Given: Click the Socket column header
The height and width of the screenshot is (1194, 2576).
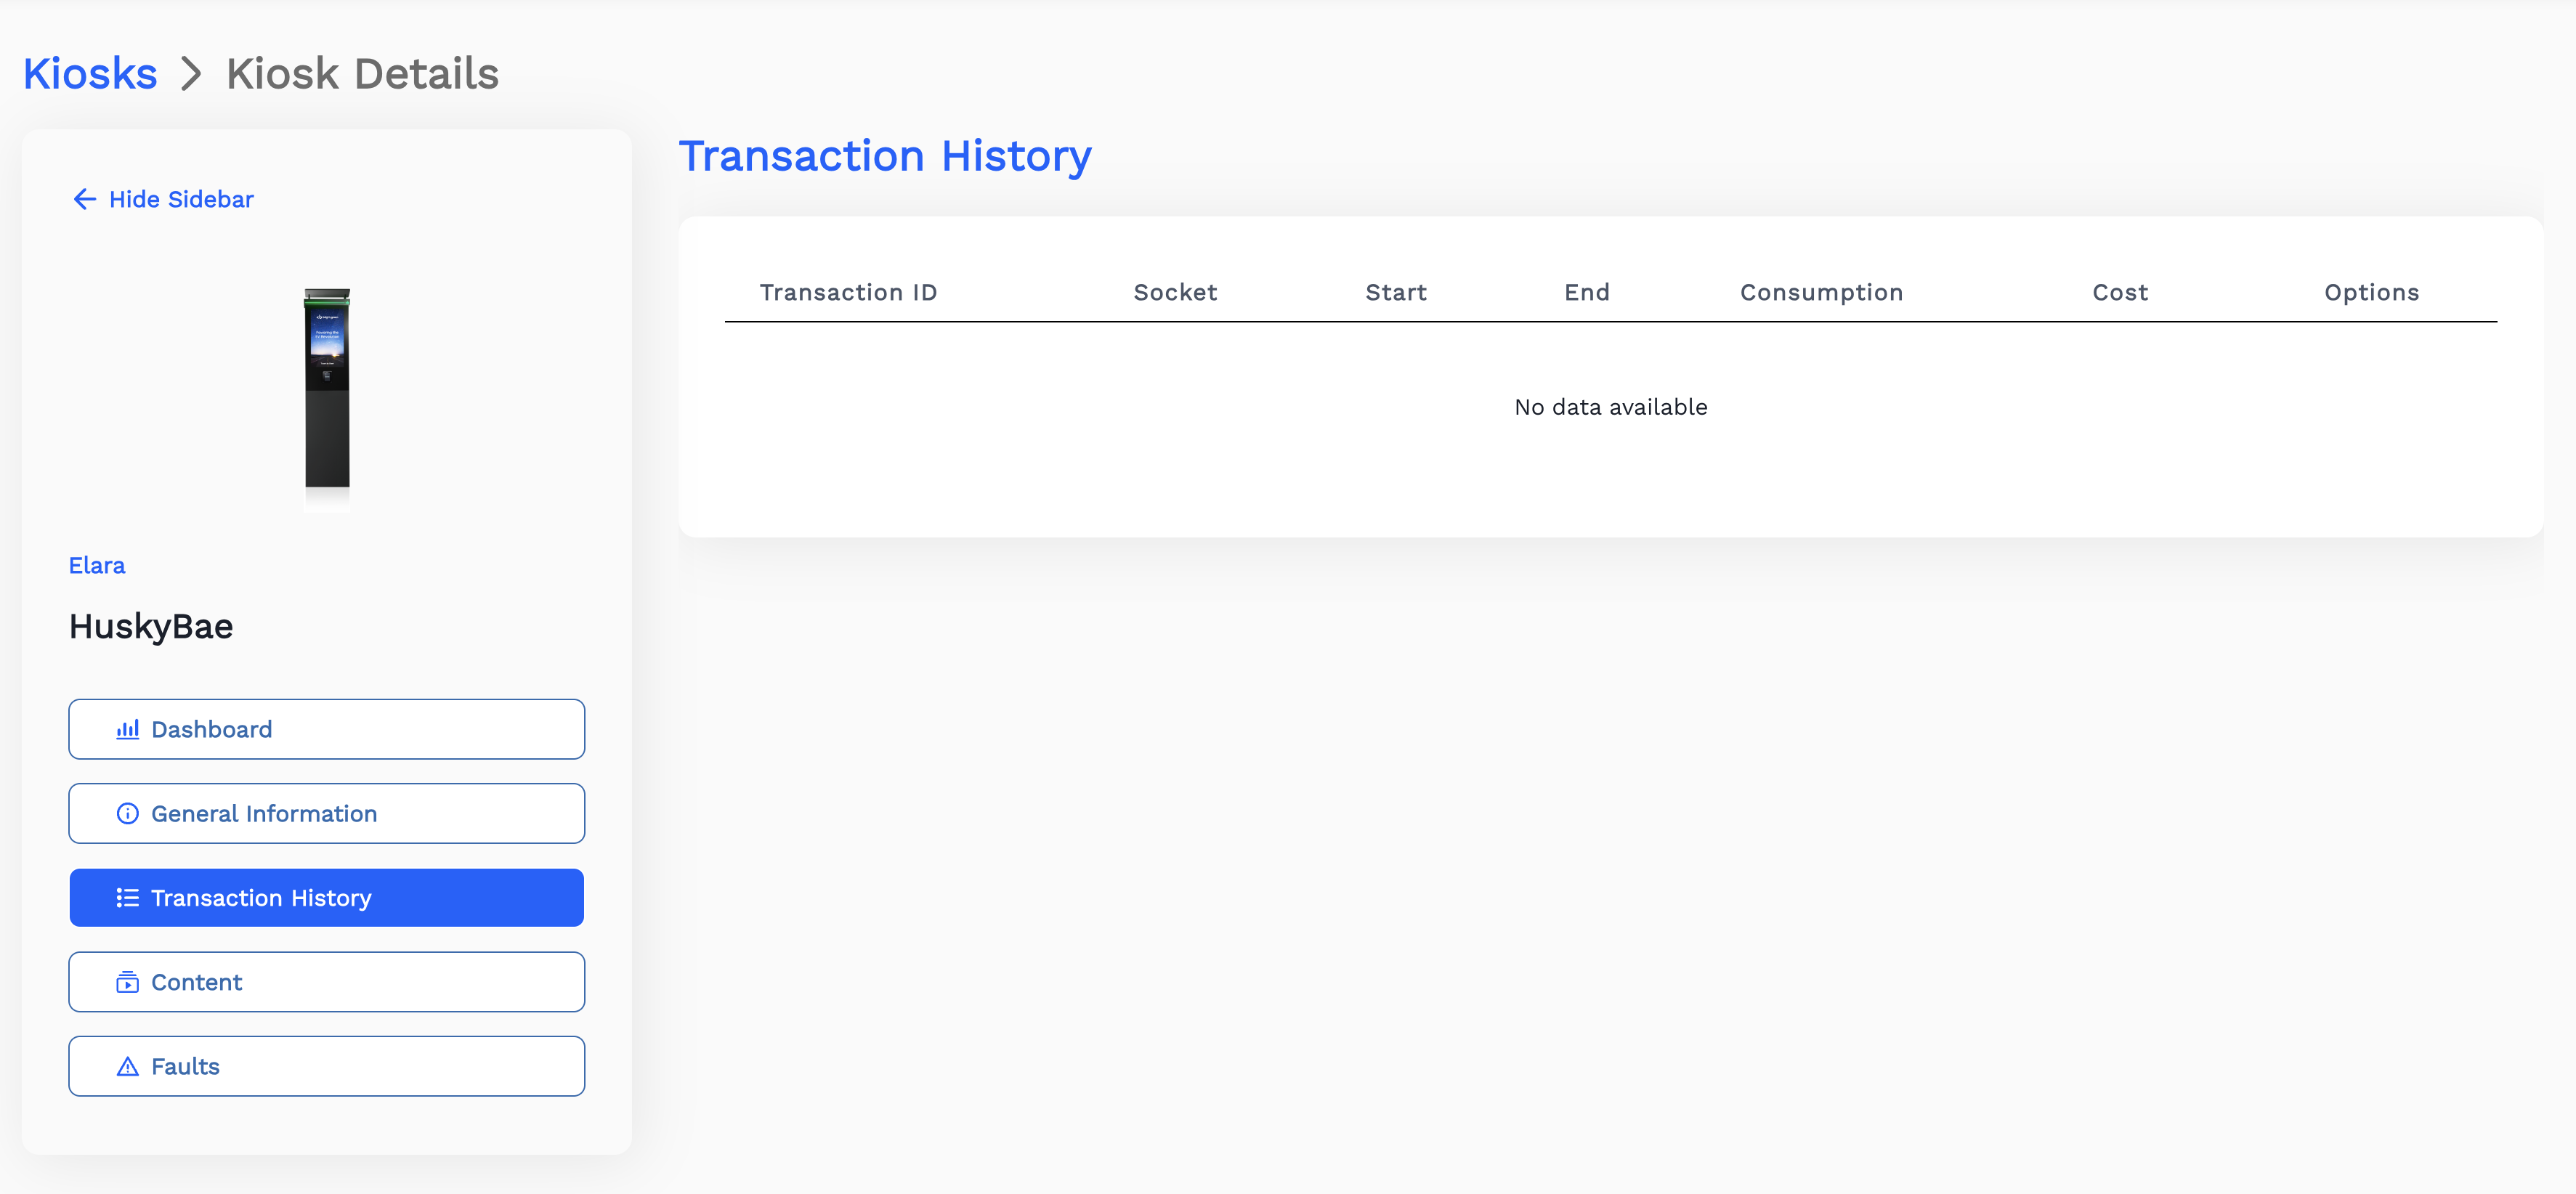Looking at the screenshot, I should pyautogui.click(x=1175, y=292).
